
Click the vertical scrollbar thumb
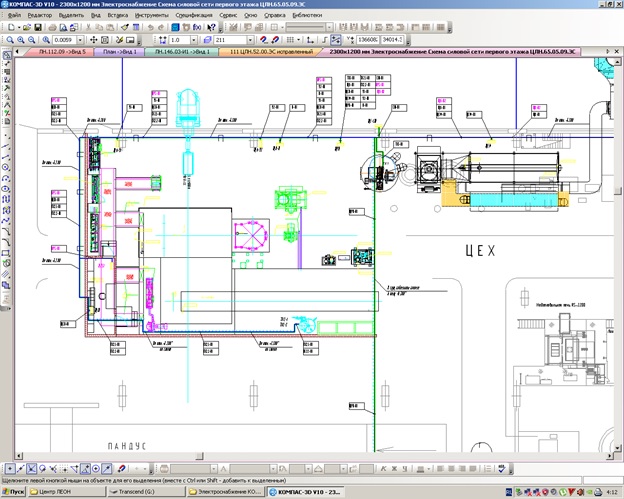(x=617, y=189)
